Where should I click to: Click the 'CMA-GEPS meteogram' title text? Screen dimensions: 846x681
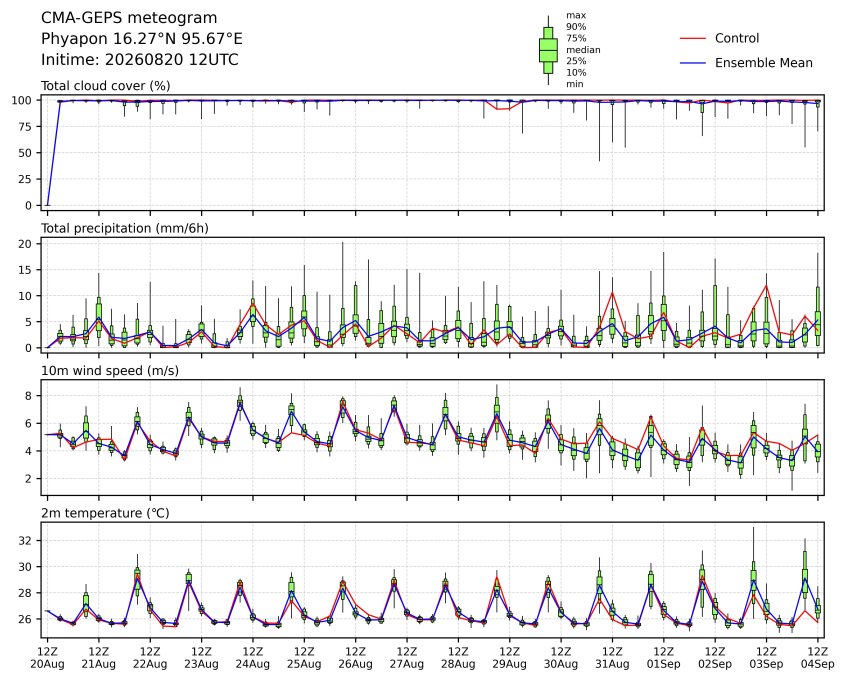[129, 18]
